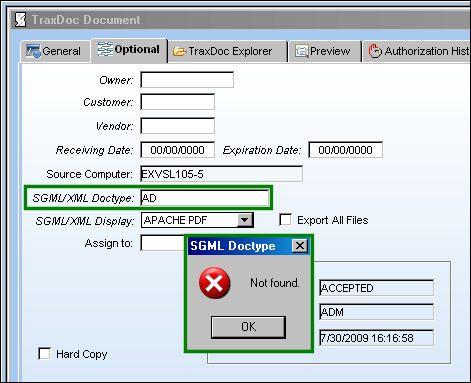Click the Owner input field
This screenshot has width=471, height=383.
pyautogui.click(x=187, y=80)
